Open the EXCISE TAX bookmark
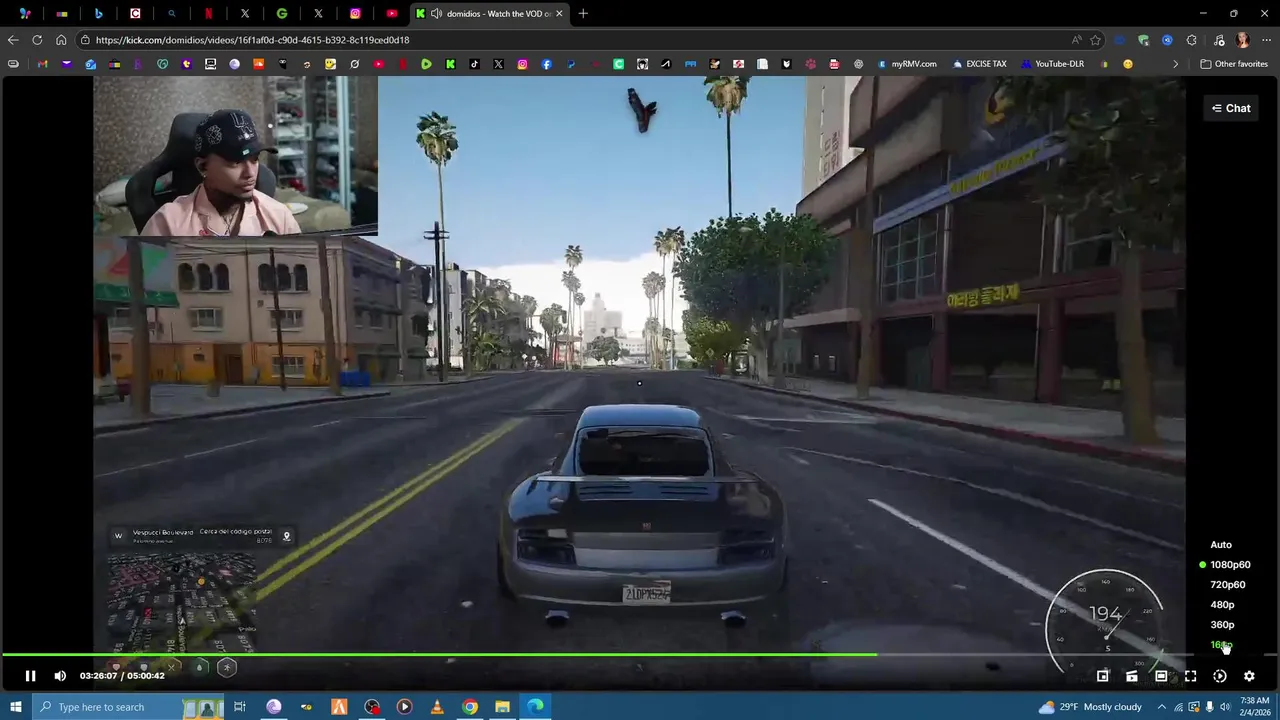The image size is (1280, 720). [980, 64]
